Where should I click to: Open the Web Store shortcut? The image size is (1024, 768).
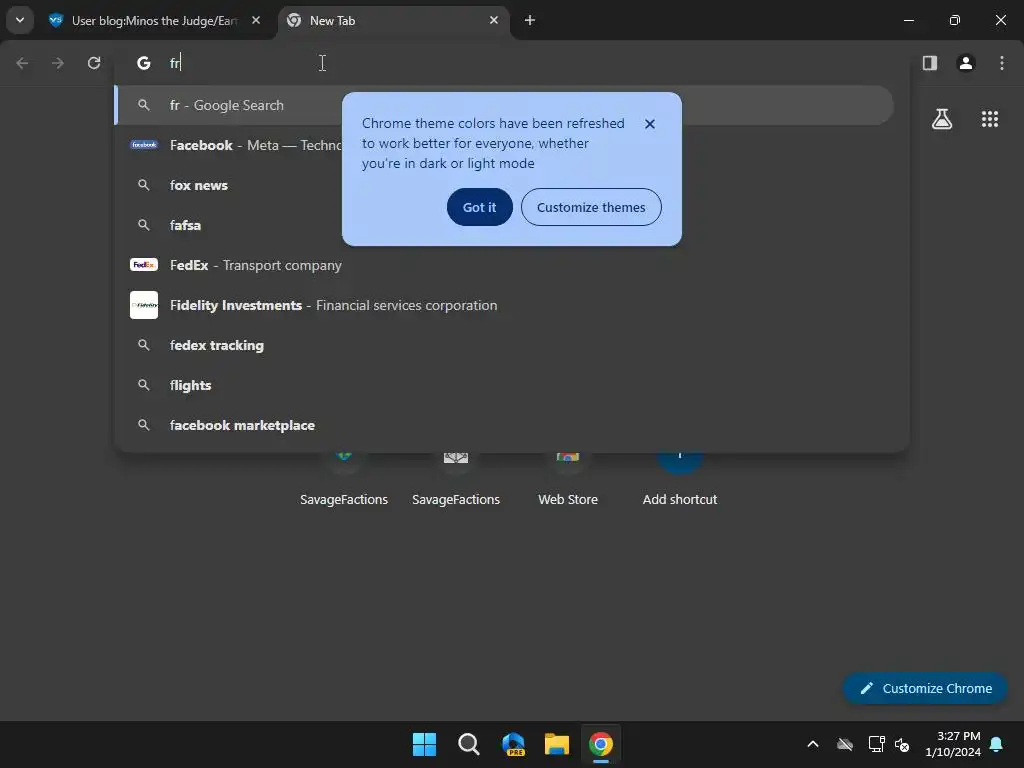pos(568,480)
